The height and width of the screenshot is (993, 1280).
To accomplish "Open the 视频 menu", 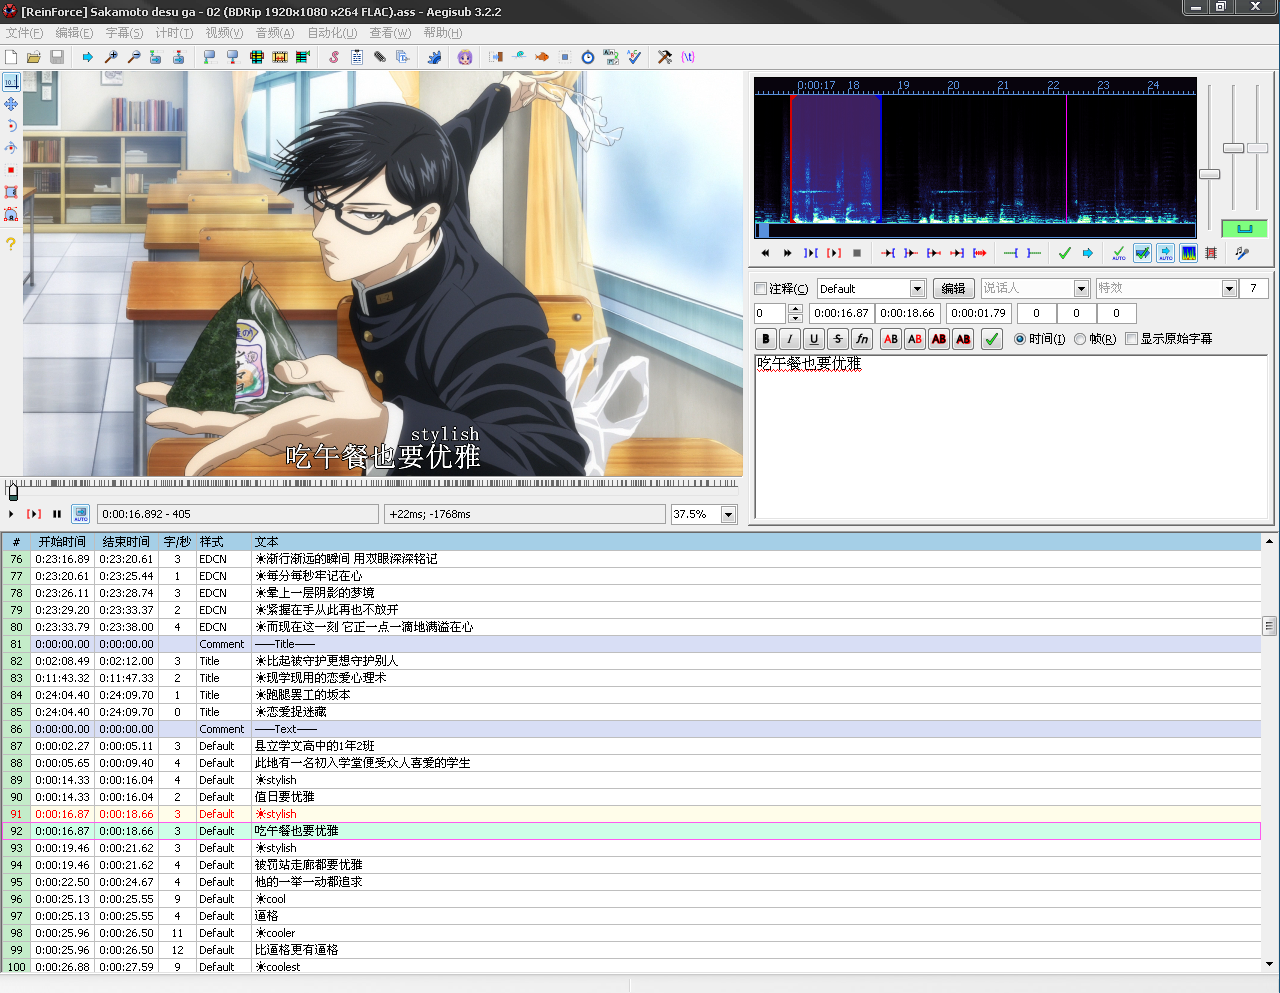I will 224,33.
